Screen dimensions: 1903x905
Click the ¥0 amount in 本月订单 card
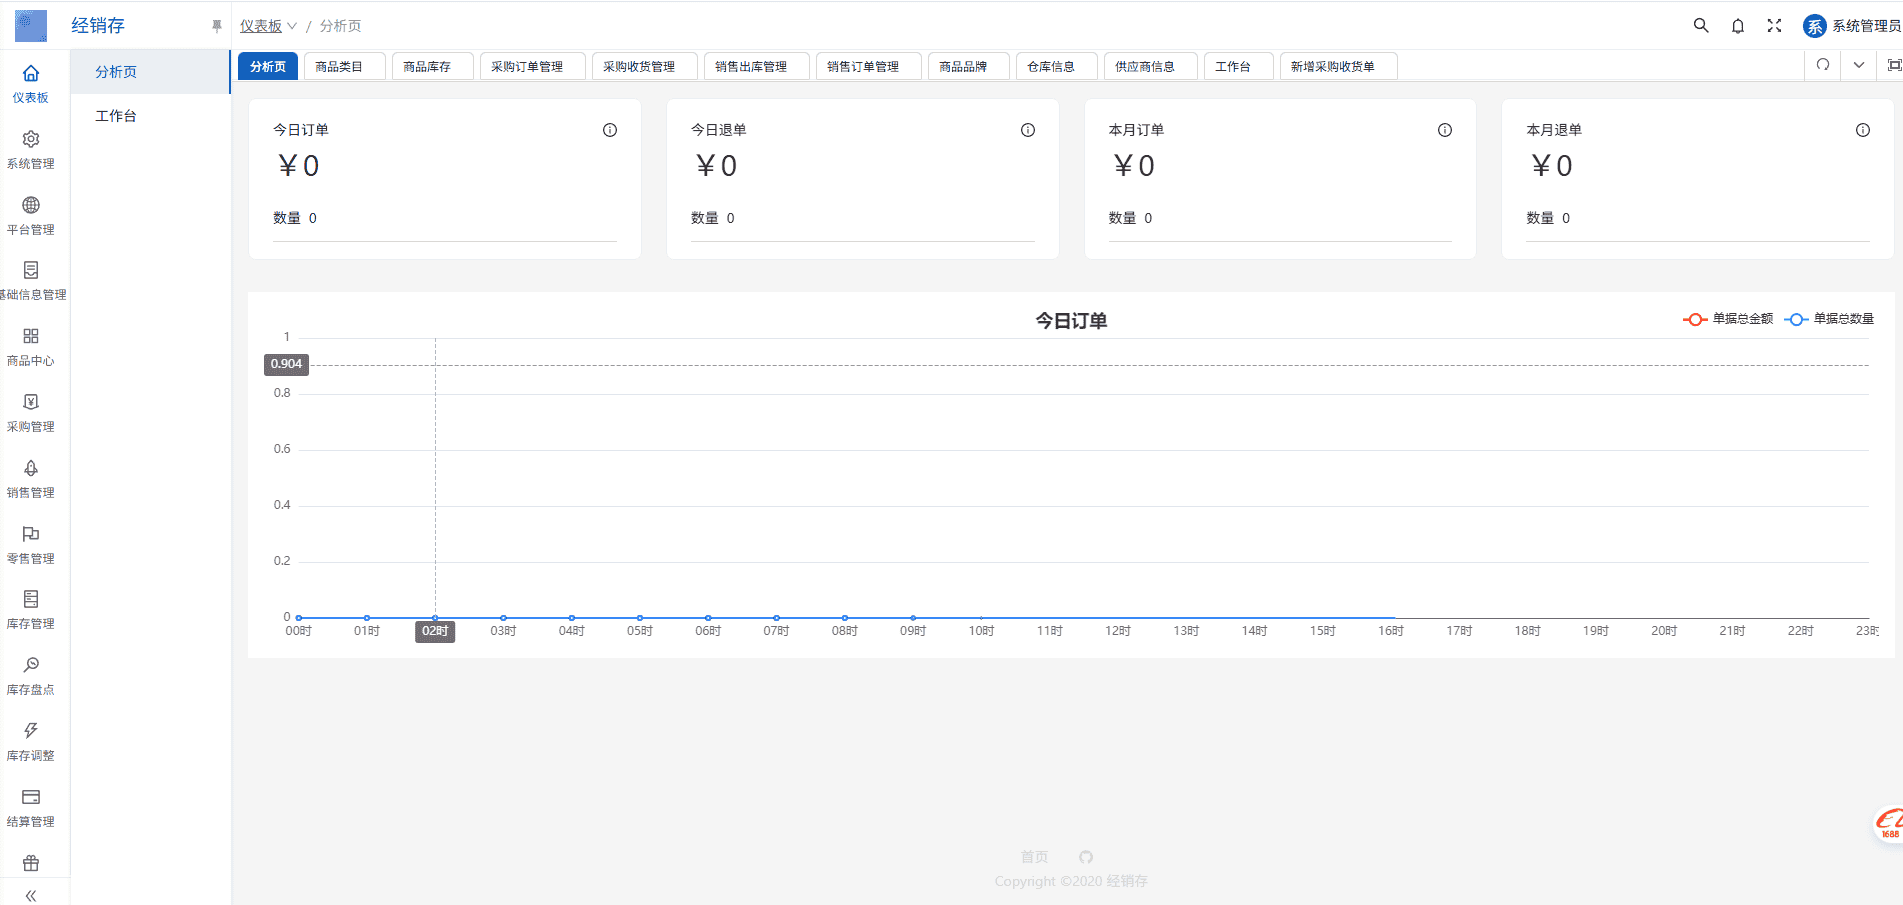point(1134,166)
